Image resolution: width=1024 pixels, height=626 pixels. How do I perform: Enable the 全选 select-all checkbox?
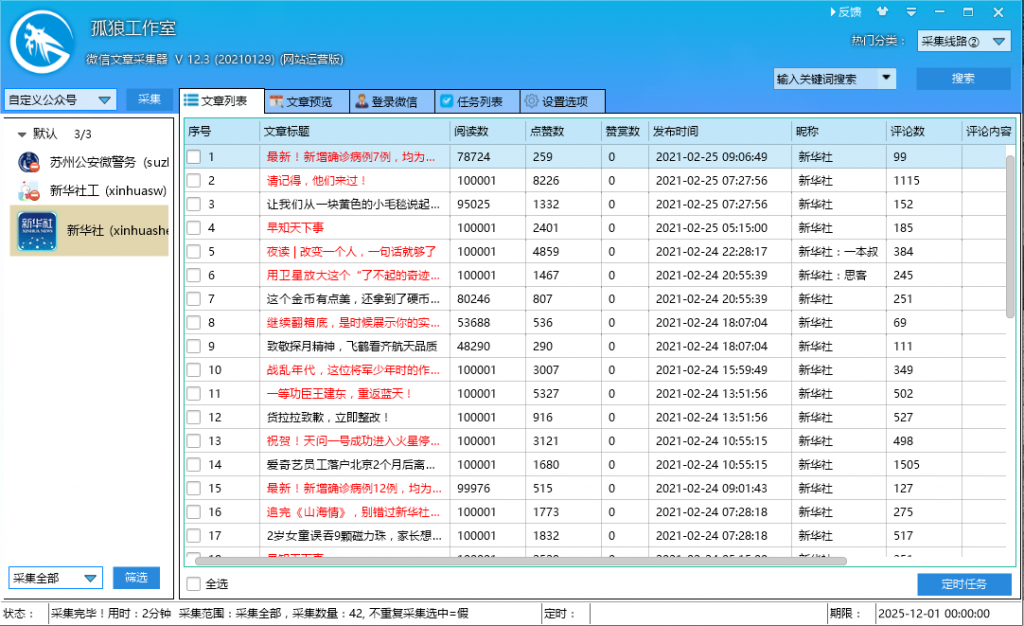tap(194, 584)
